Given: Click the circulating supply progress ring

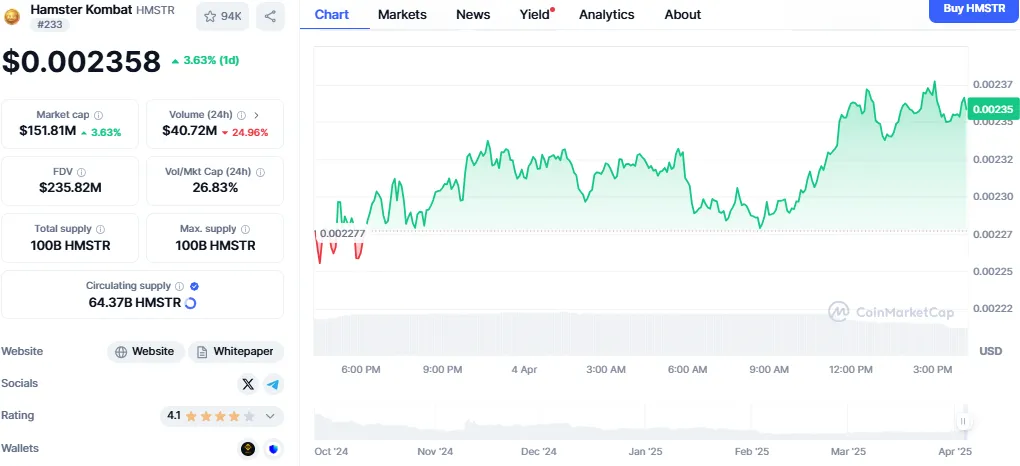Looking at the screenshot, I should pos(190,302).
